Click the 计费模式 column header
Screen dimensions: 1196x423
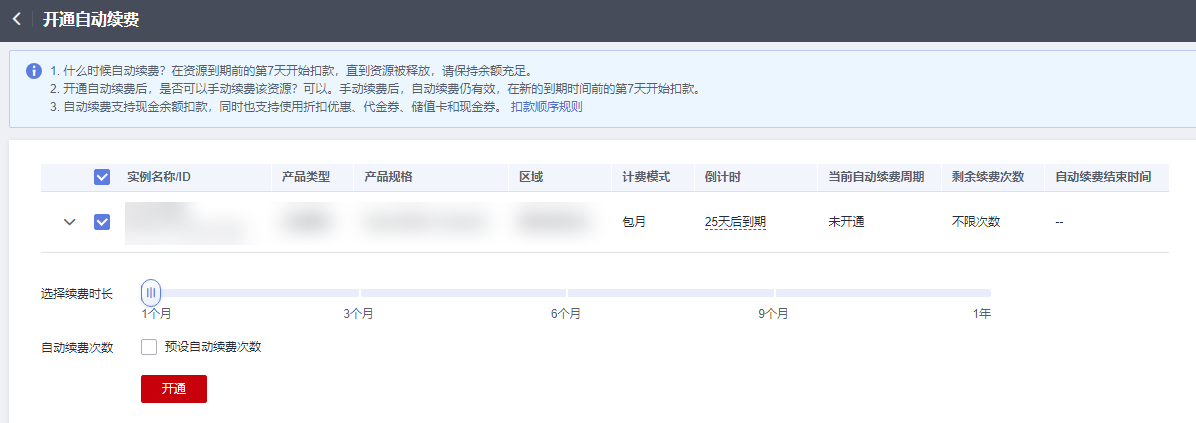(x=647, y=177)
